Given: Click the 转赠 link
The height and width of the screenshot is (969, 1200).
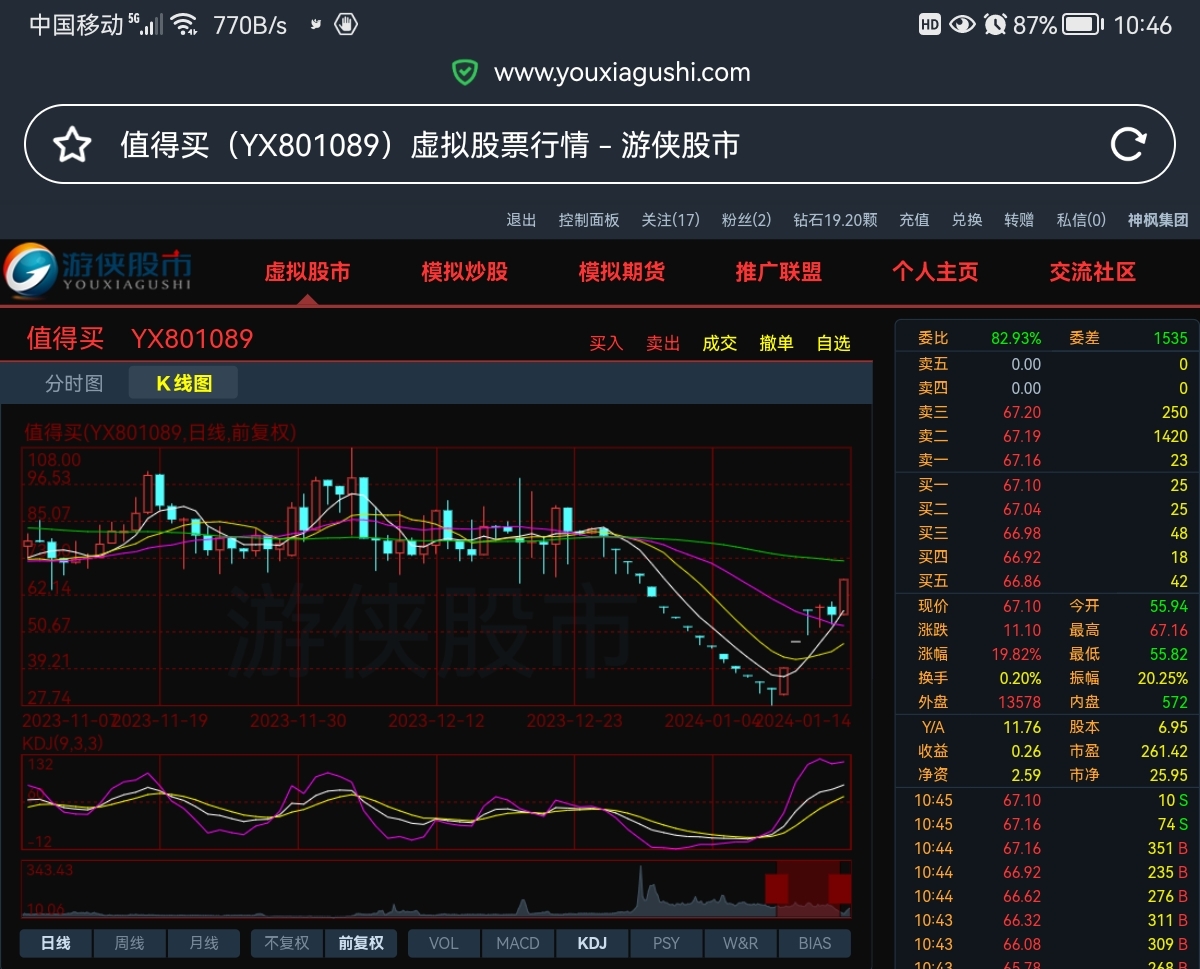Looking at the screenshot, I should click(1019, 220).
